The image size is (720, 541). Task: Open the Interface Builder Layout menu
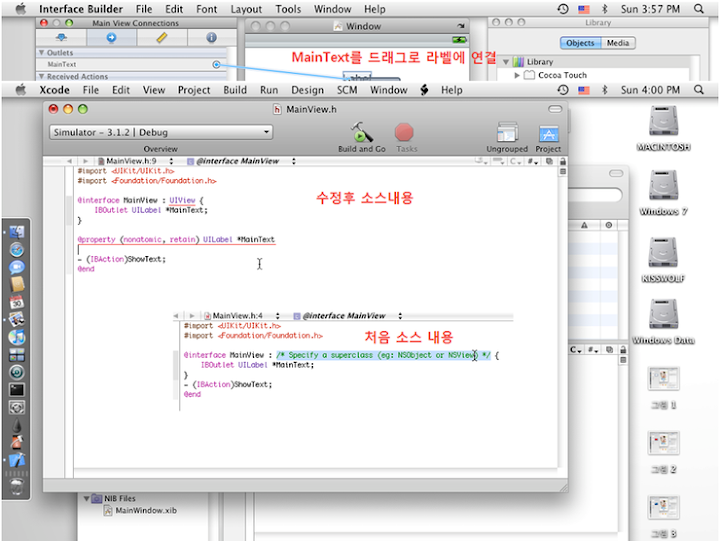point(246,9)
